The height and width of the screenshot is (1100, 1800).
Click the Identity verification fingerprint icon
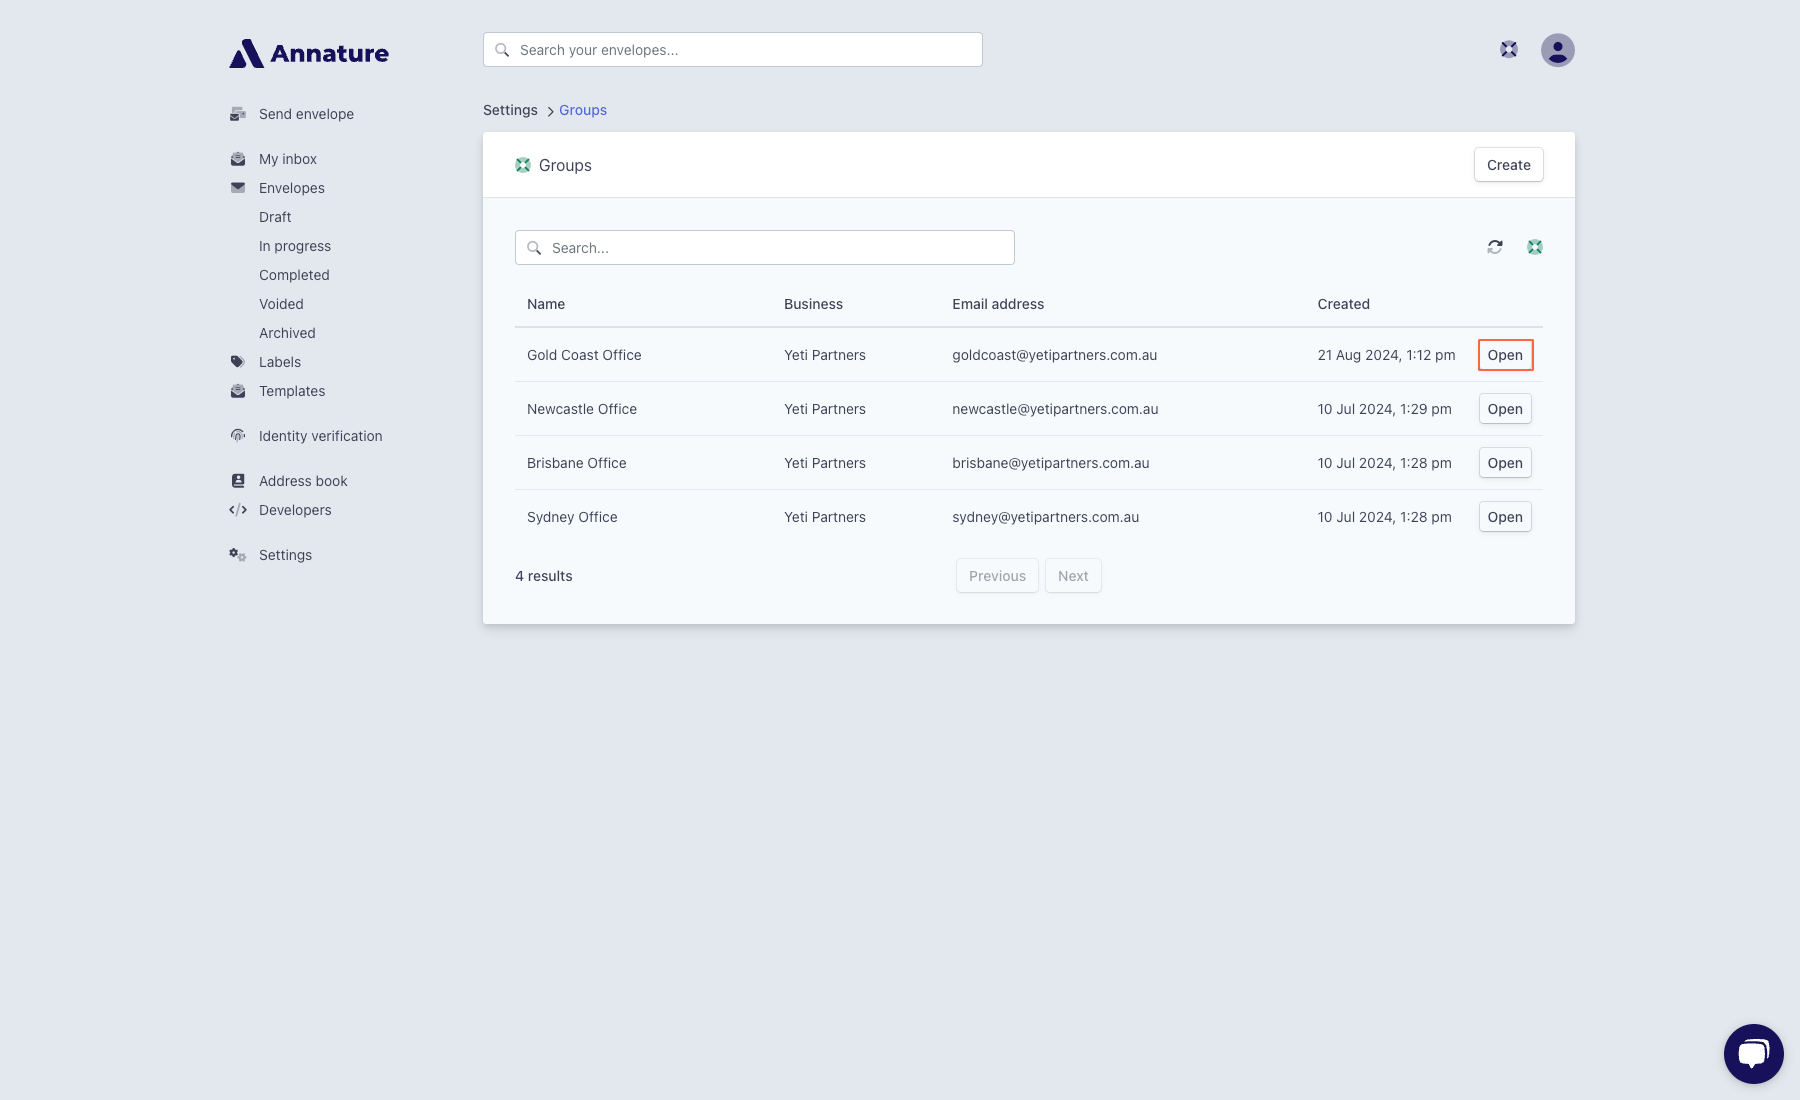click(x=238, y=436)
